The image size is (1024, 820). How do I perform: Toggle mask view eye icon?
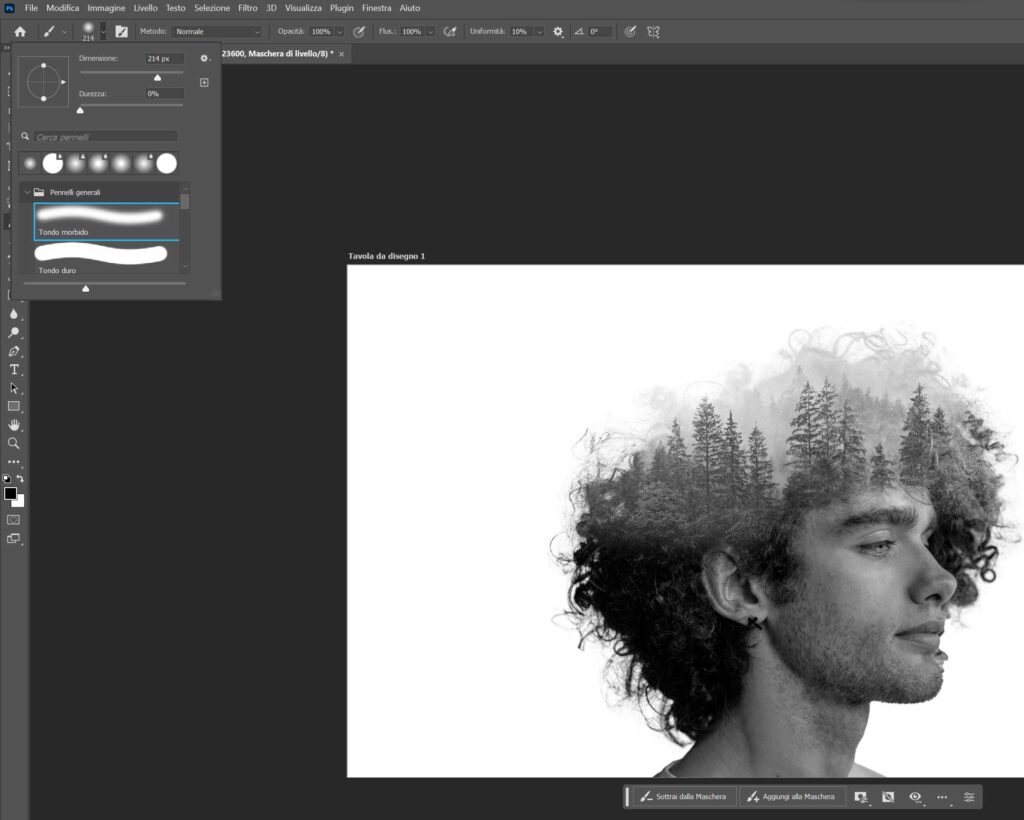916,796
